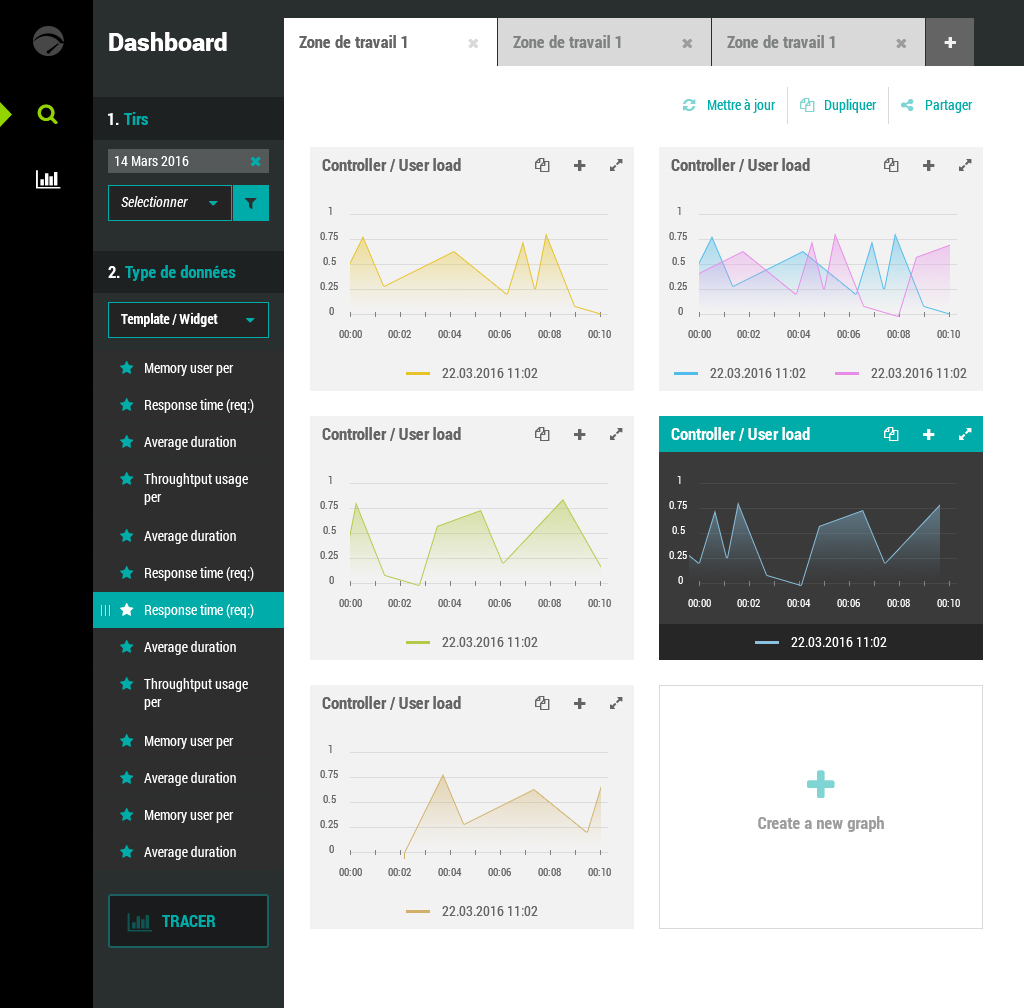The width and height of the screenshot is (1024, 1008).
Task: Expand the Template / Widget dropdown
Action: coord(188,320)
